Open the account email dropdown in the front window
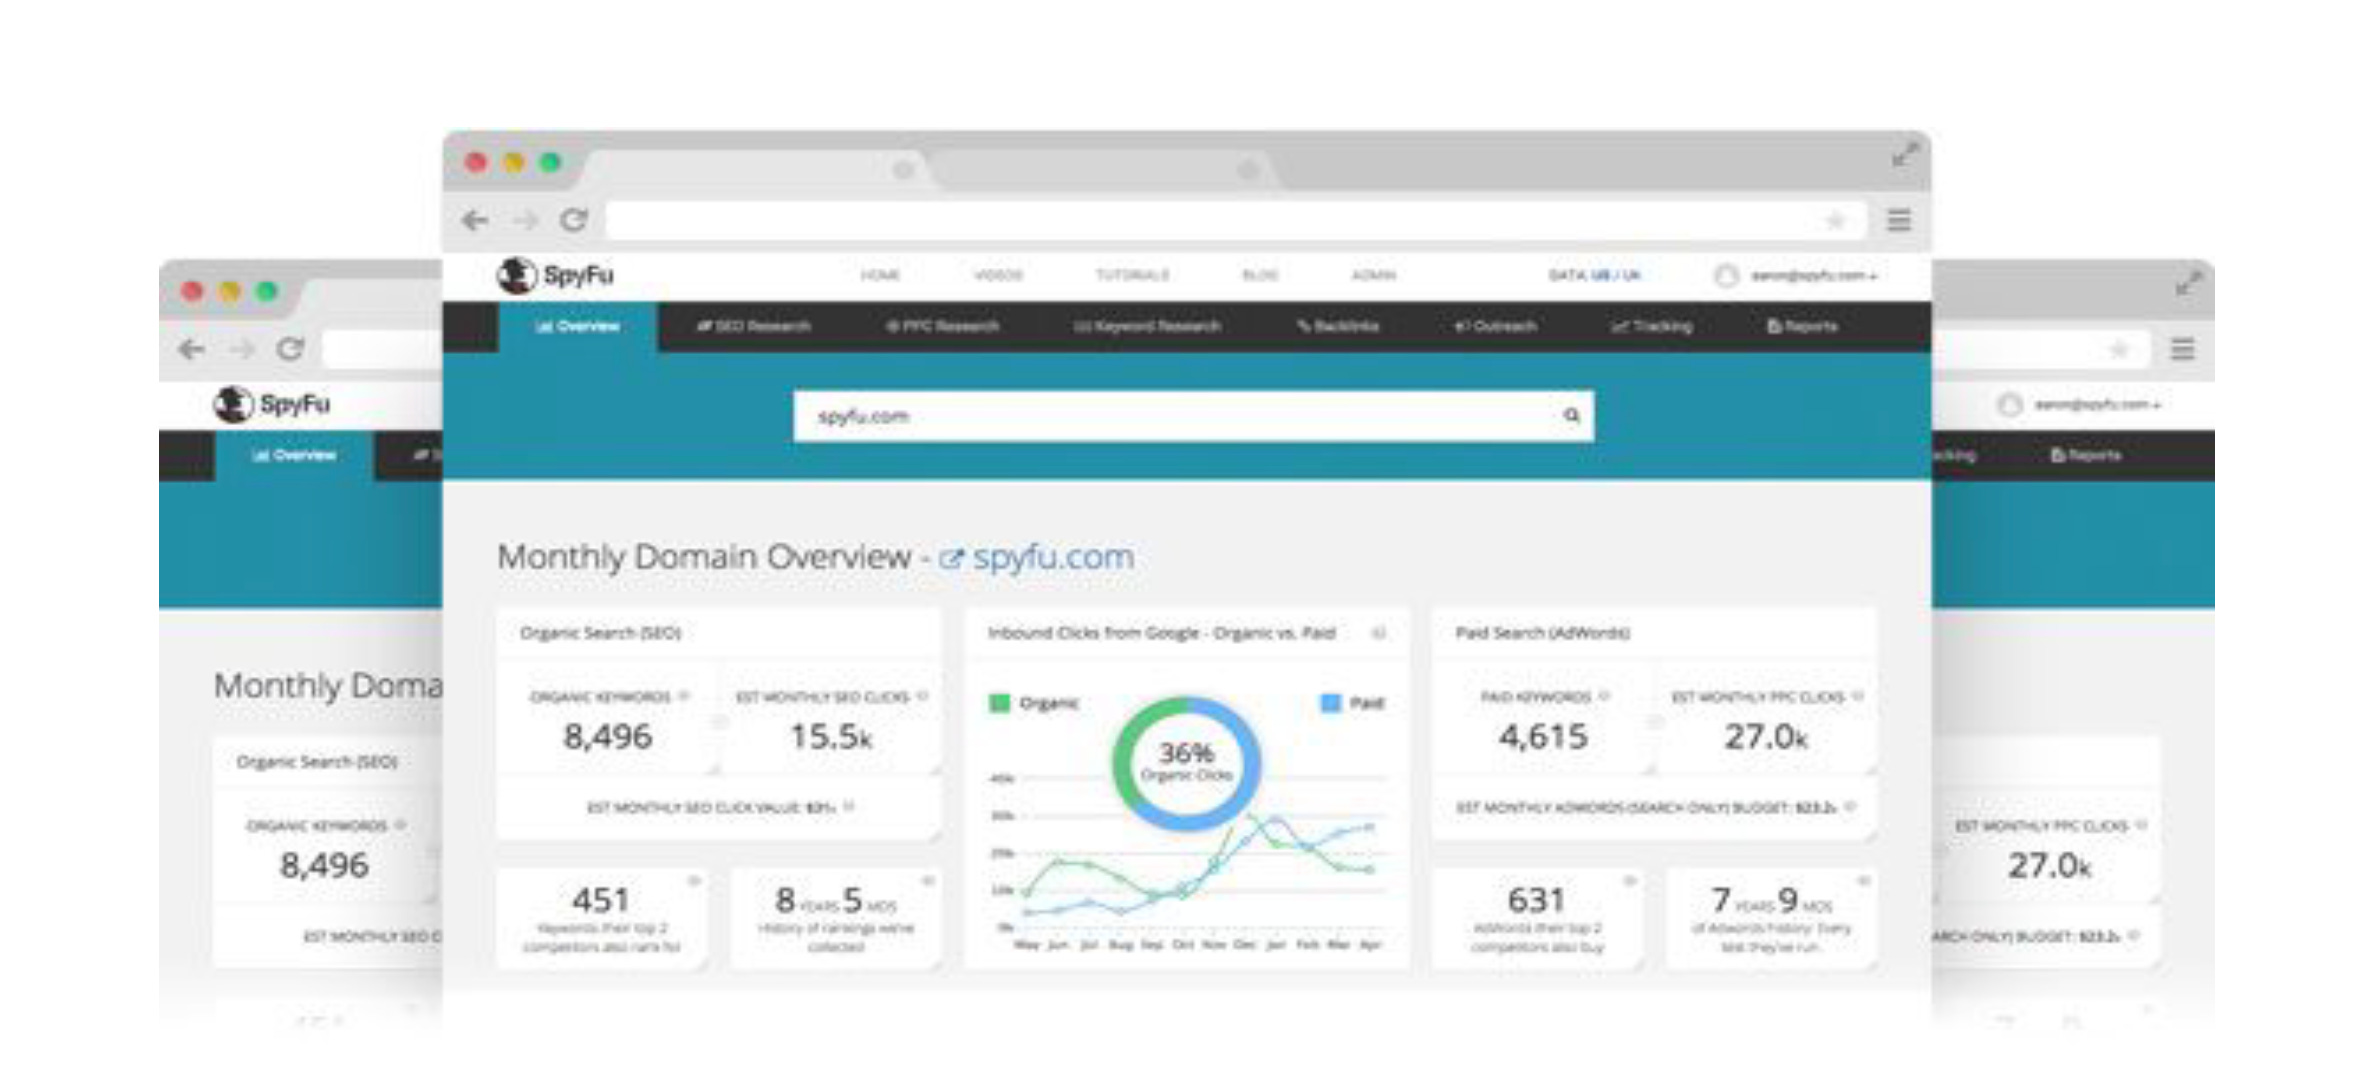The height and width of the screenshot is (1090, 2364). click(x=1813, y=275)
